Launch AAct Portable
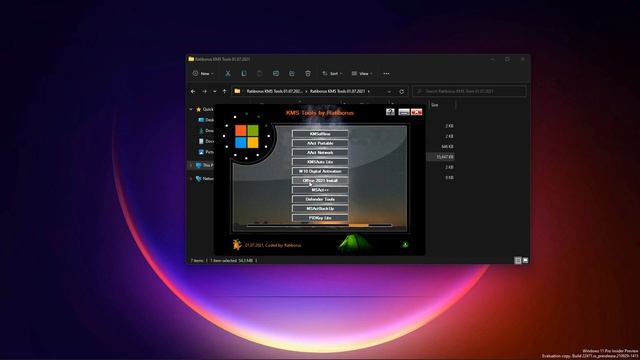 click(320, 143)
